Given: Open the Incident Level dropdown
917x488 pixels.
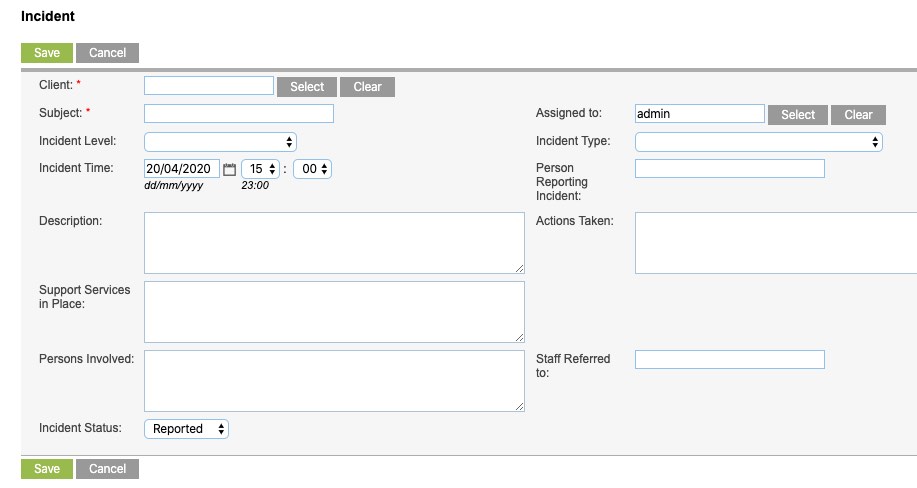Looking at the screenshot, I should pos(220,142).
